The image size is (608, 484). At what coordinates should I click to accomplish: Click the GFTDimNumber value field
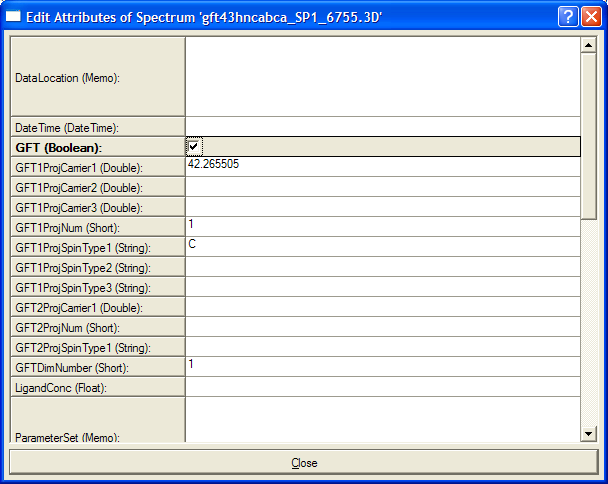tap(382, 367)
